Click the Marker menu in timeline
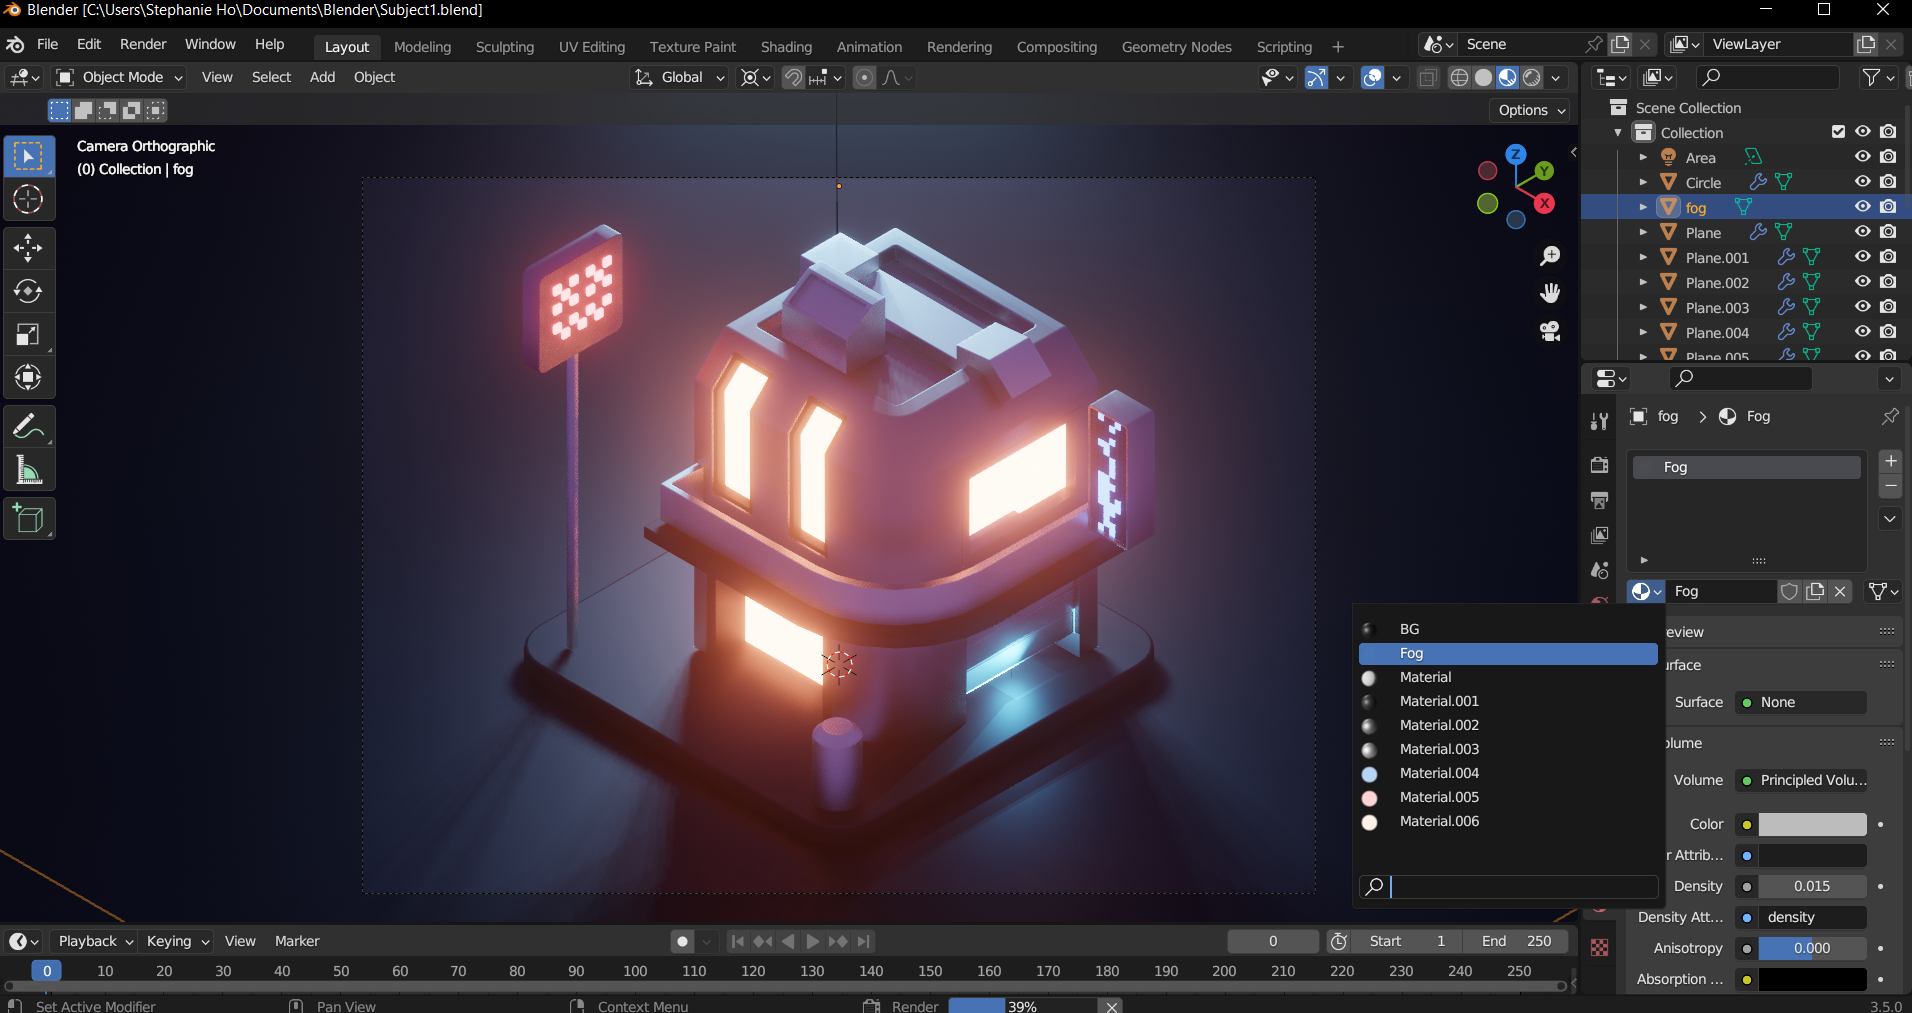1912x1013 pixels. 297,941
